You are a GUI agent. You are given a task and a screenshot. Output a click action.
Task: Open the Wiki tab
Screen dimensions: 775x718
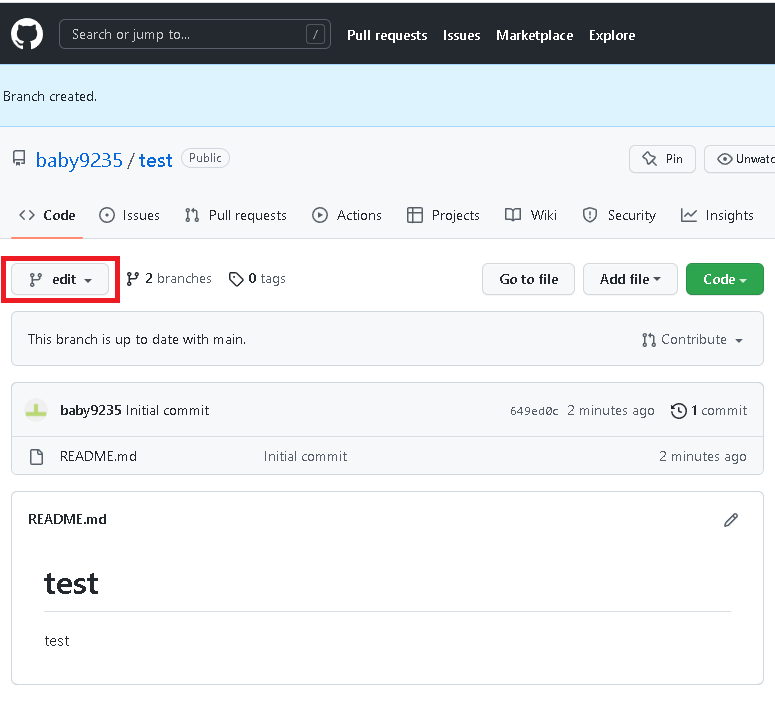coord(530,215)
